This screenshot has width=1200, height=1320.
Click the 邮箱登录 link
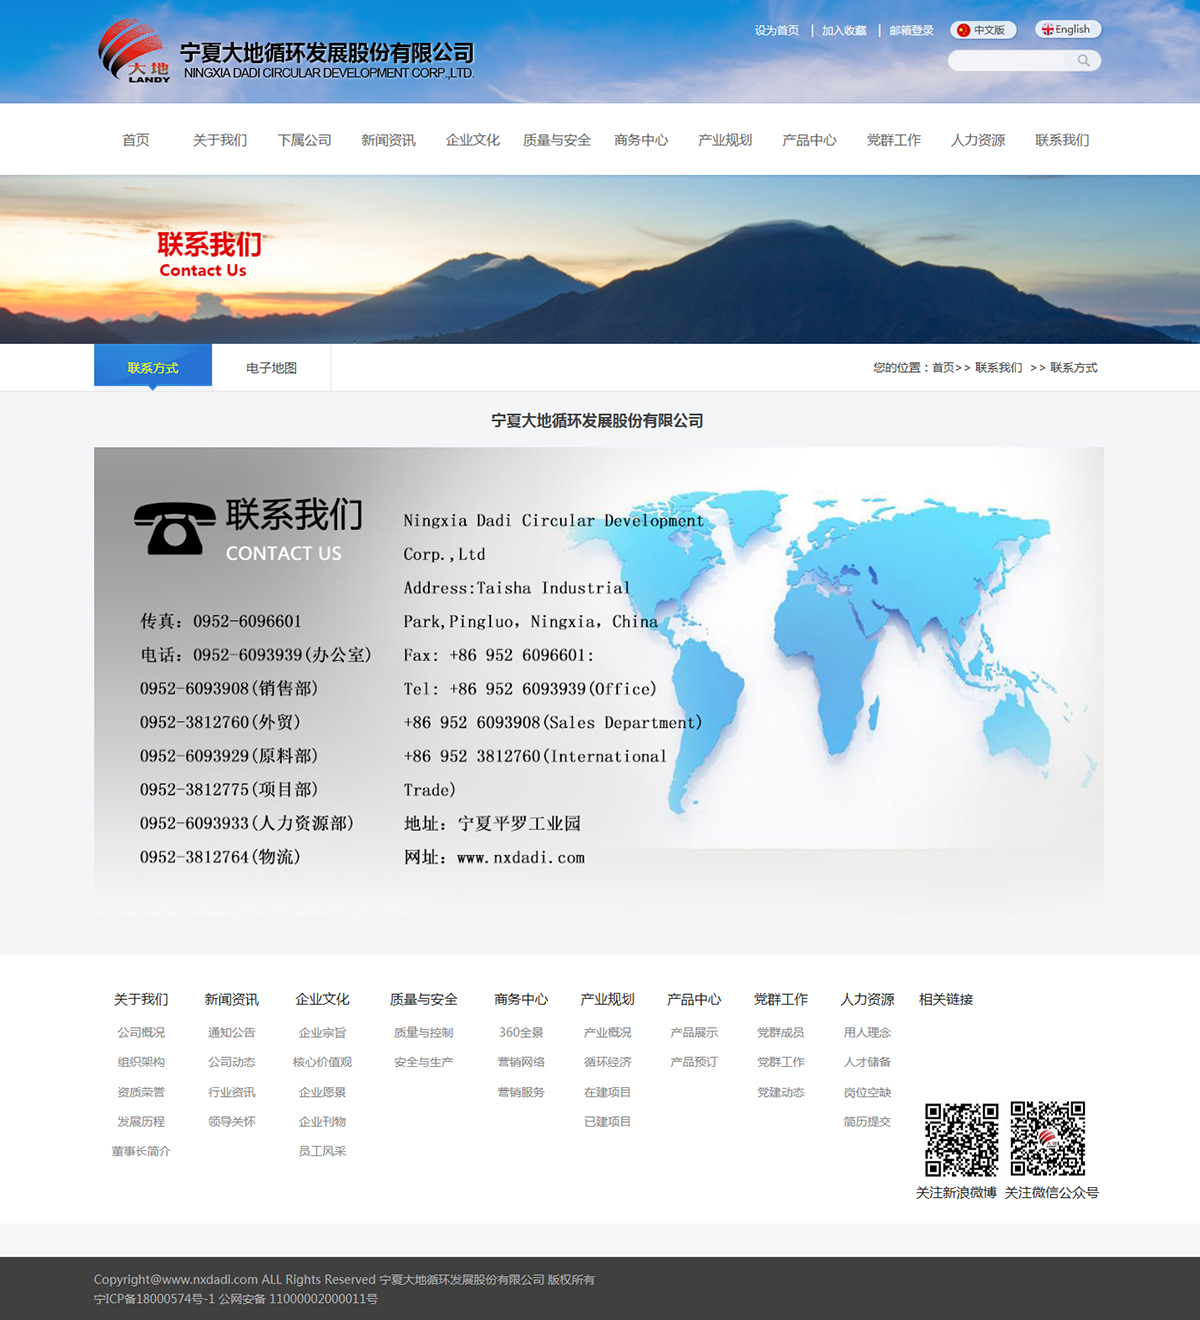[x=911, y=31]
